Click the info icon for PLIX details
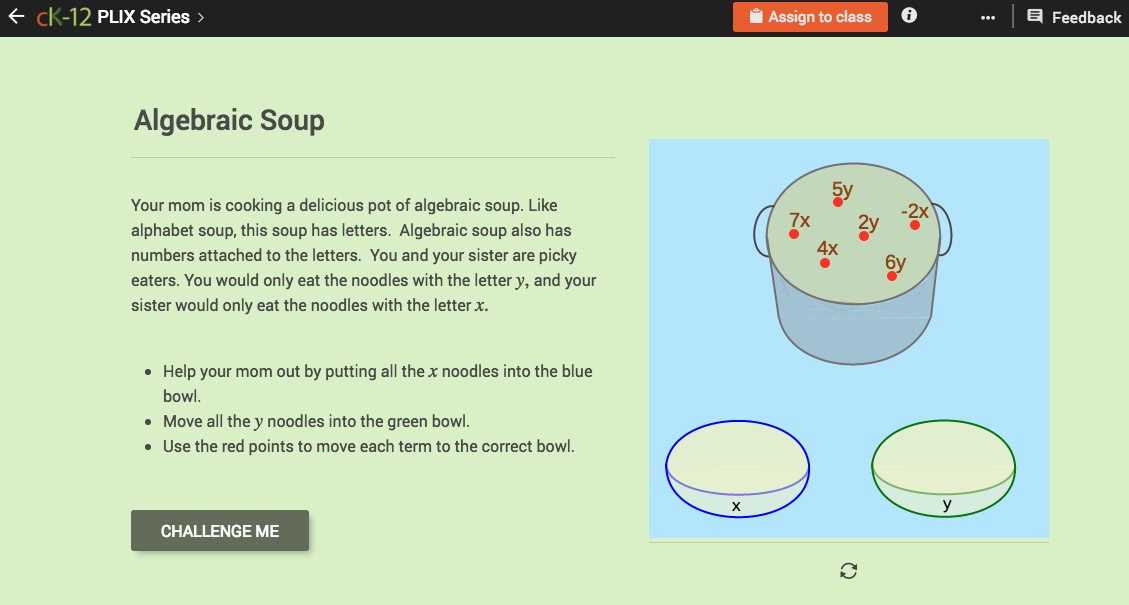1129x605 pixels. pyautogui.click(x=908, y=15)
